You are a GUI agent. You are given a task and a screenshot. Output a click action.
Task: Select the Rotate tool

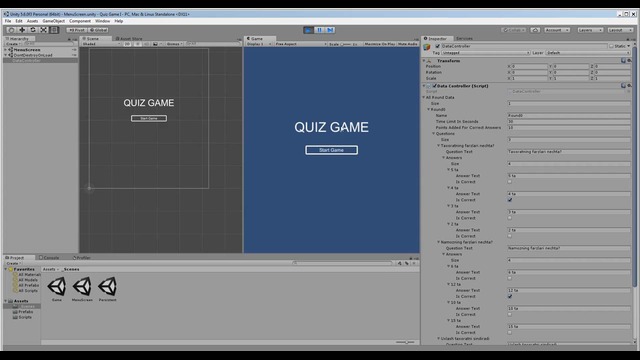point(33,30)
